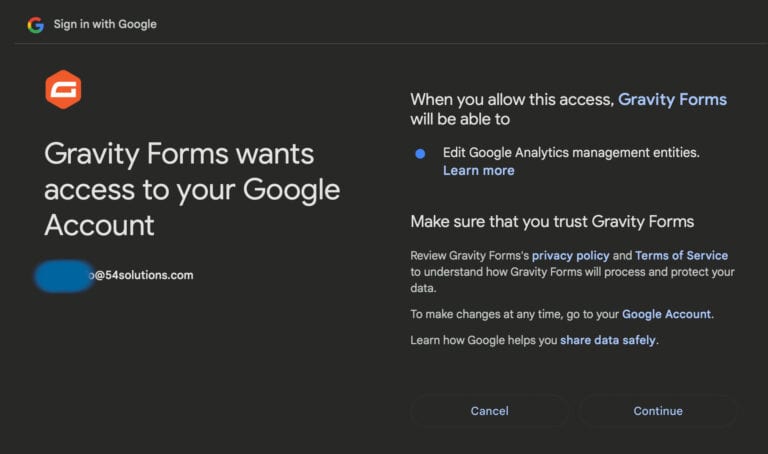The height and width of the screenshot is (454, 768).
Task: Click the Sign in with Google header text
Action: click(x=105, y=24)
